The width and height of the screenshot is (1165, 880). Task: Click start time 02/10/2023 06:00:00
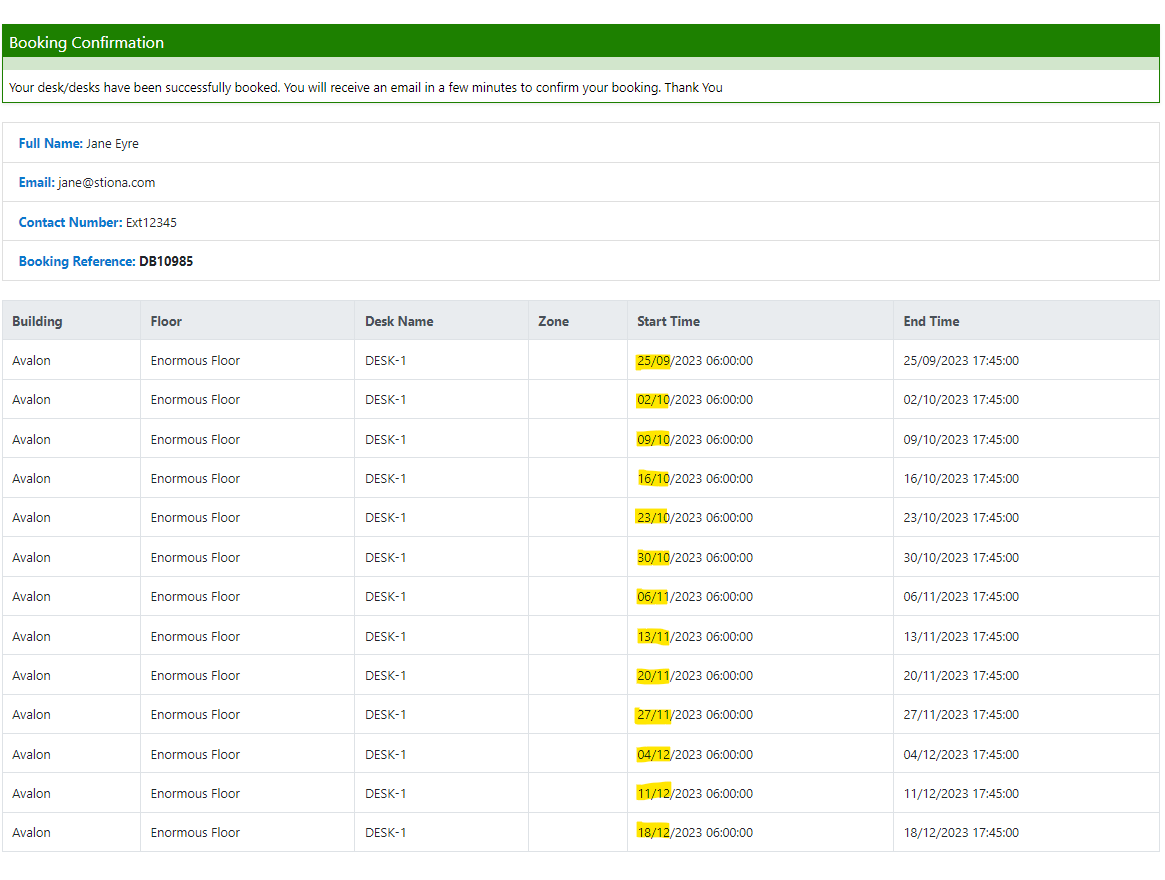coord(695,400)
